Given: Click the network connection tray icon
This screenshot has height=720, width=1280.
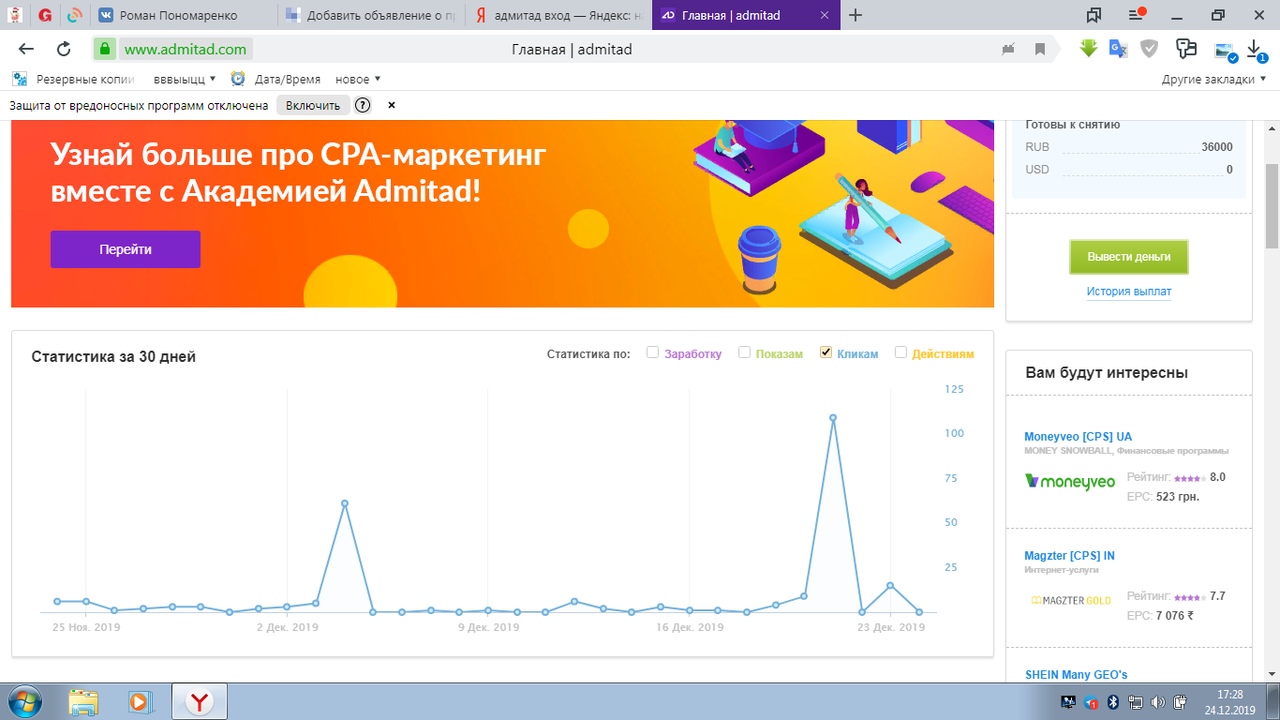Looking at the screenshot, I should [x=1135, y=702].
